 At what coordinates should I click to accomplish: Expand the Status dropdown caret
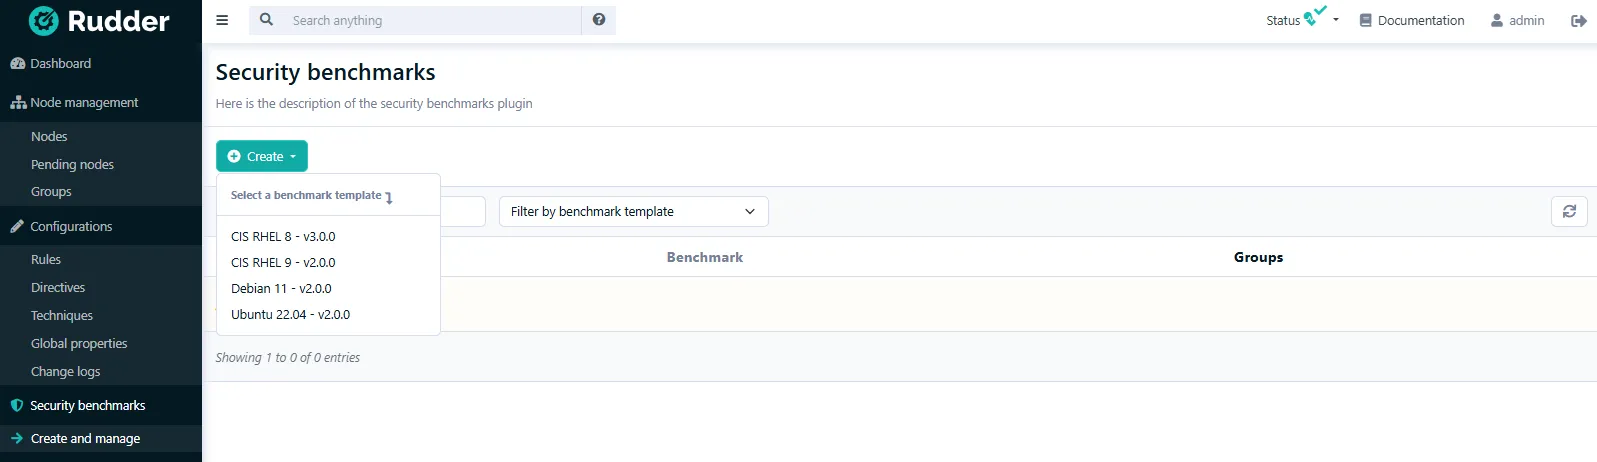point(1336,20)
